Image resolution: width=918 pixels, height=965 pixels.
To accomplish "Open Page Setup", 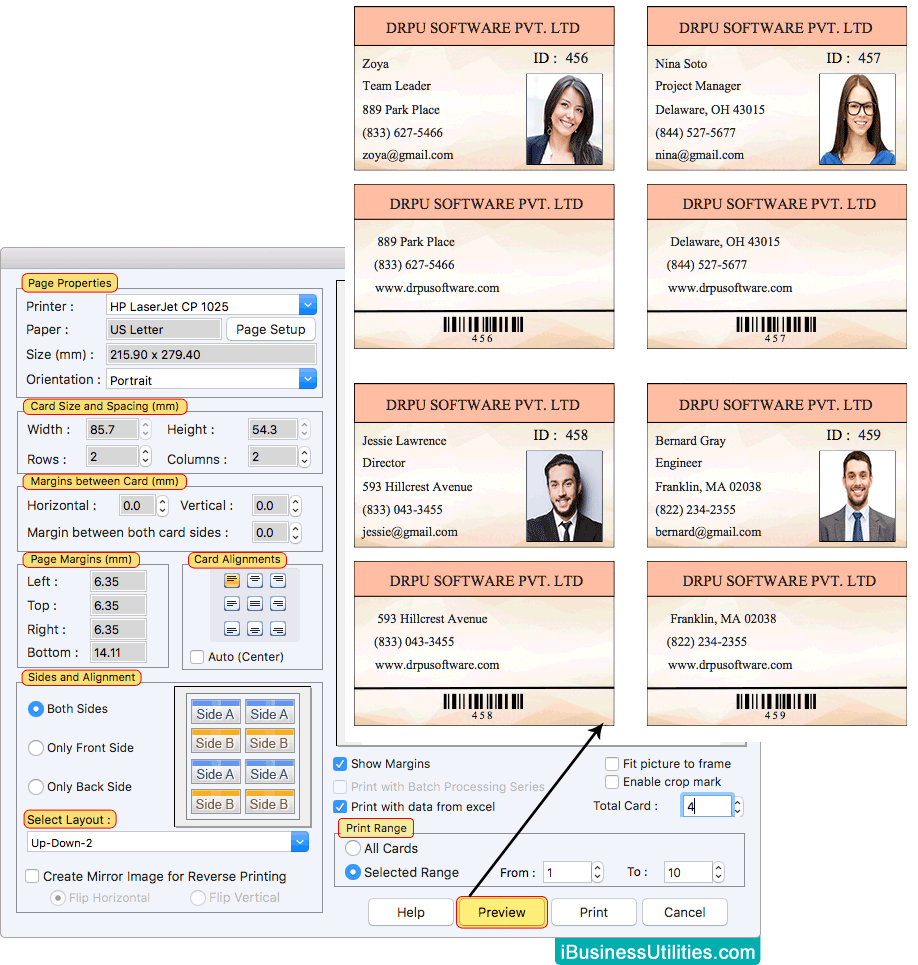I will pyautogui.click(x=271, y=329).
